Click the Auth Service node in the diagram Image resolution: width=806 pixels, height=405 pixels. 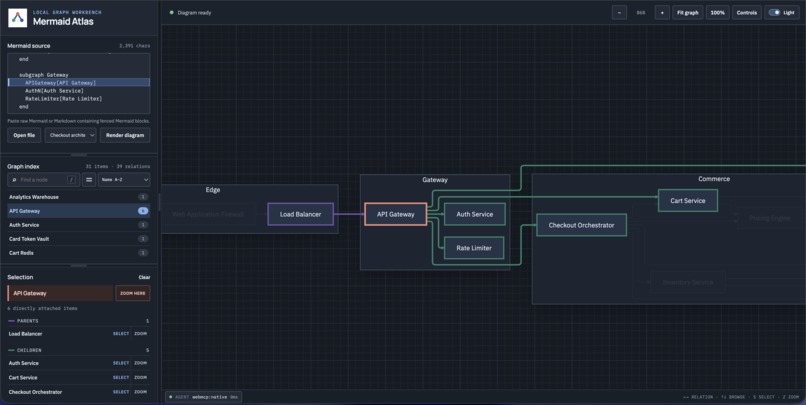click(x=474, y=214)
